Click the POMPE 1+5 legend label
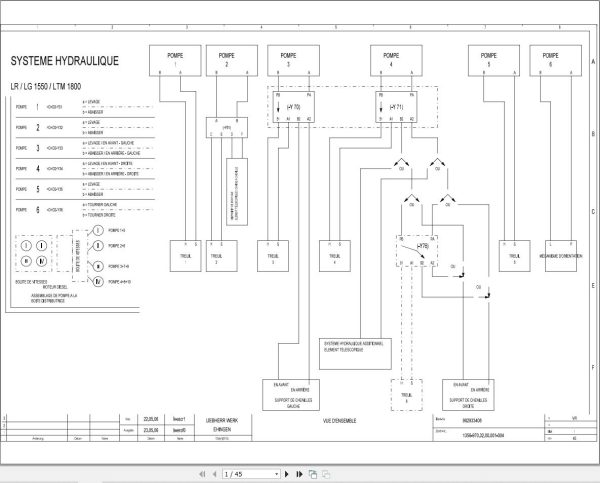 pos(116,230)
